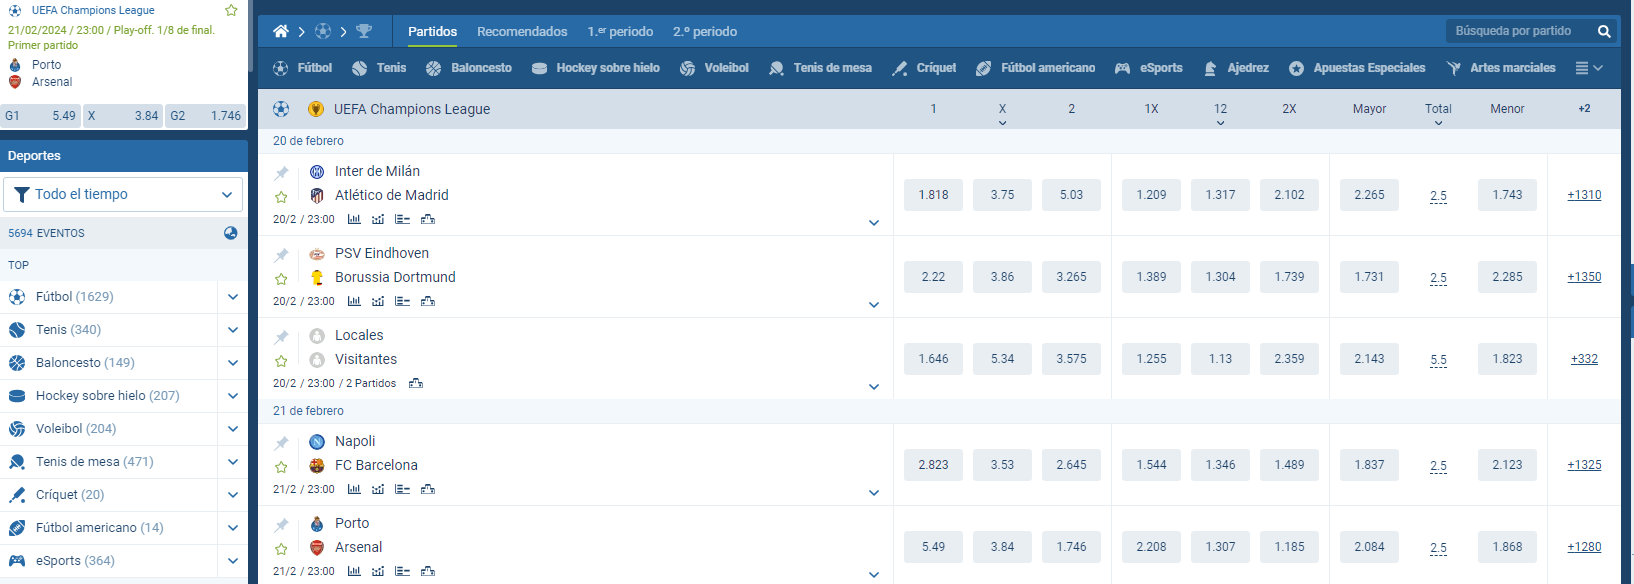The width and height of the screenshot is (1634, 584).
Task: Favorite the UEFA Champions League star in top-left card
Action: [231, 10]
